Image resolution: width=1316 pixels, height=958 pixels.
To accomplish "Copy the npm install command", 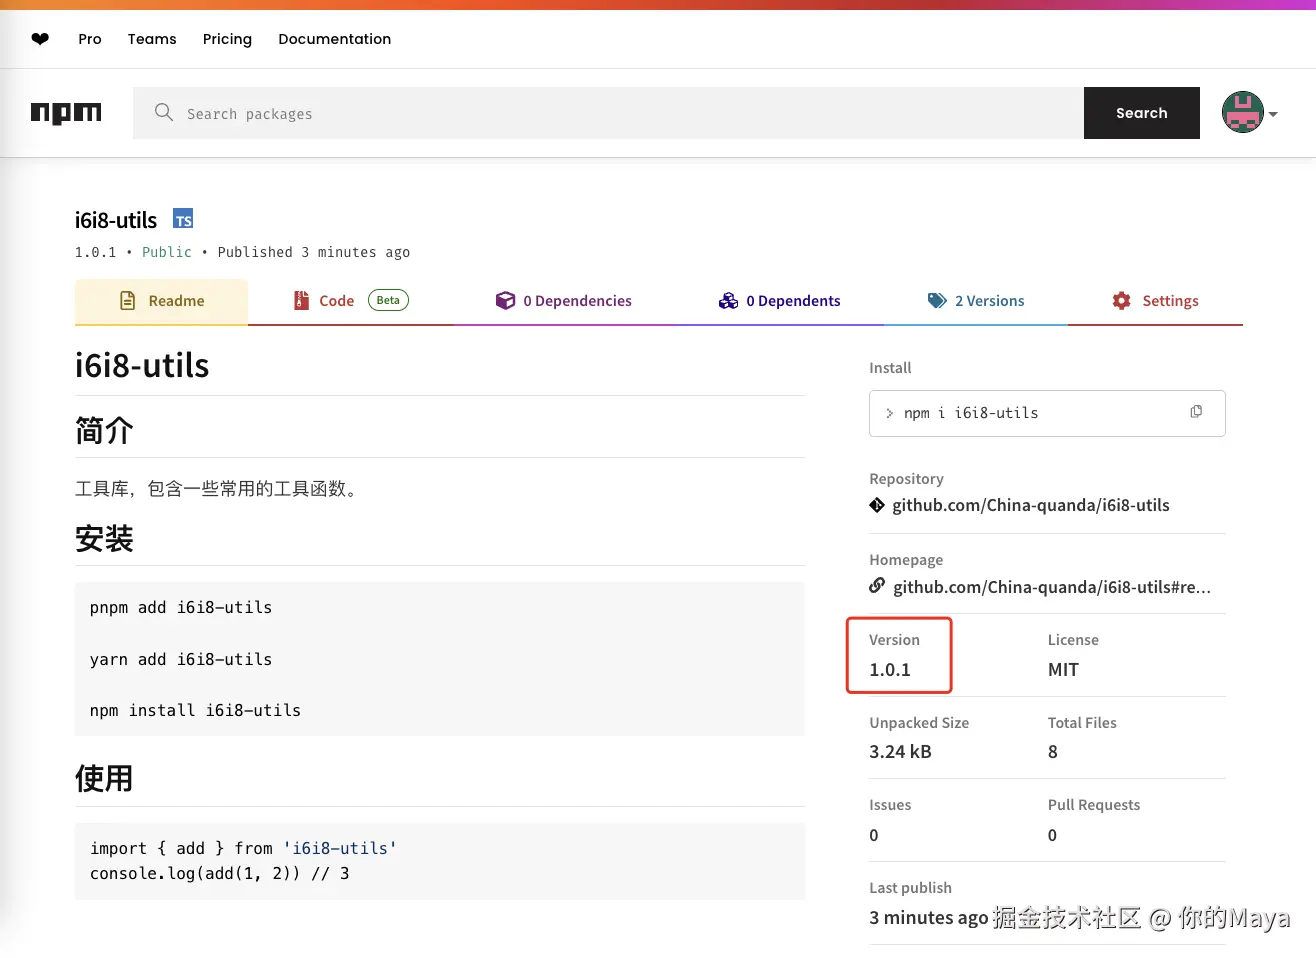I will click(1196, 411).
